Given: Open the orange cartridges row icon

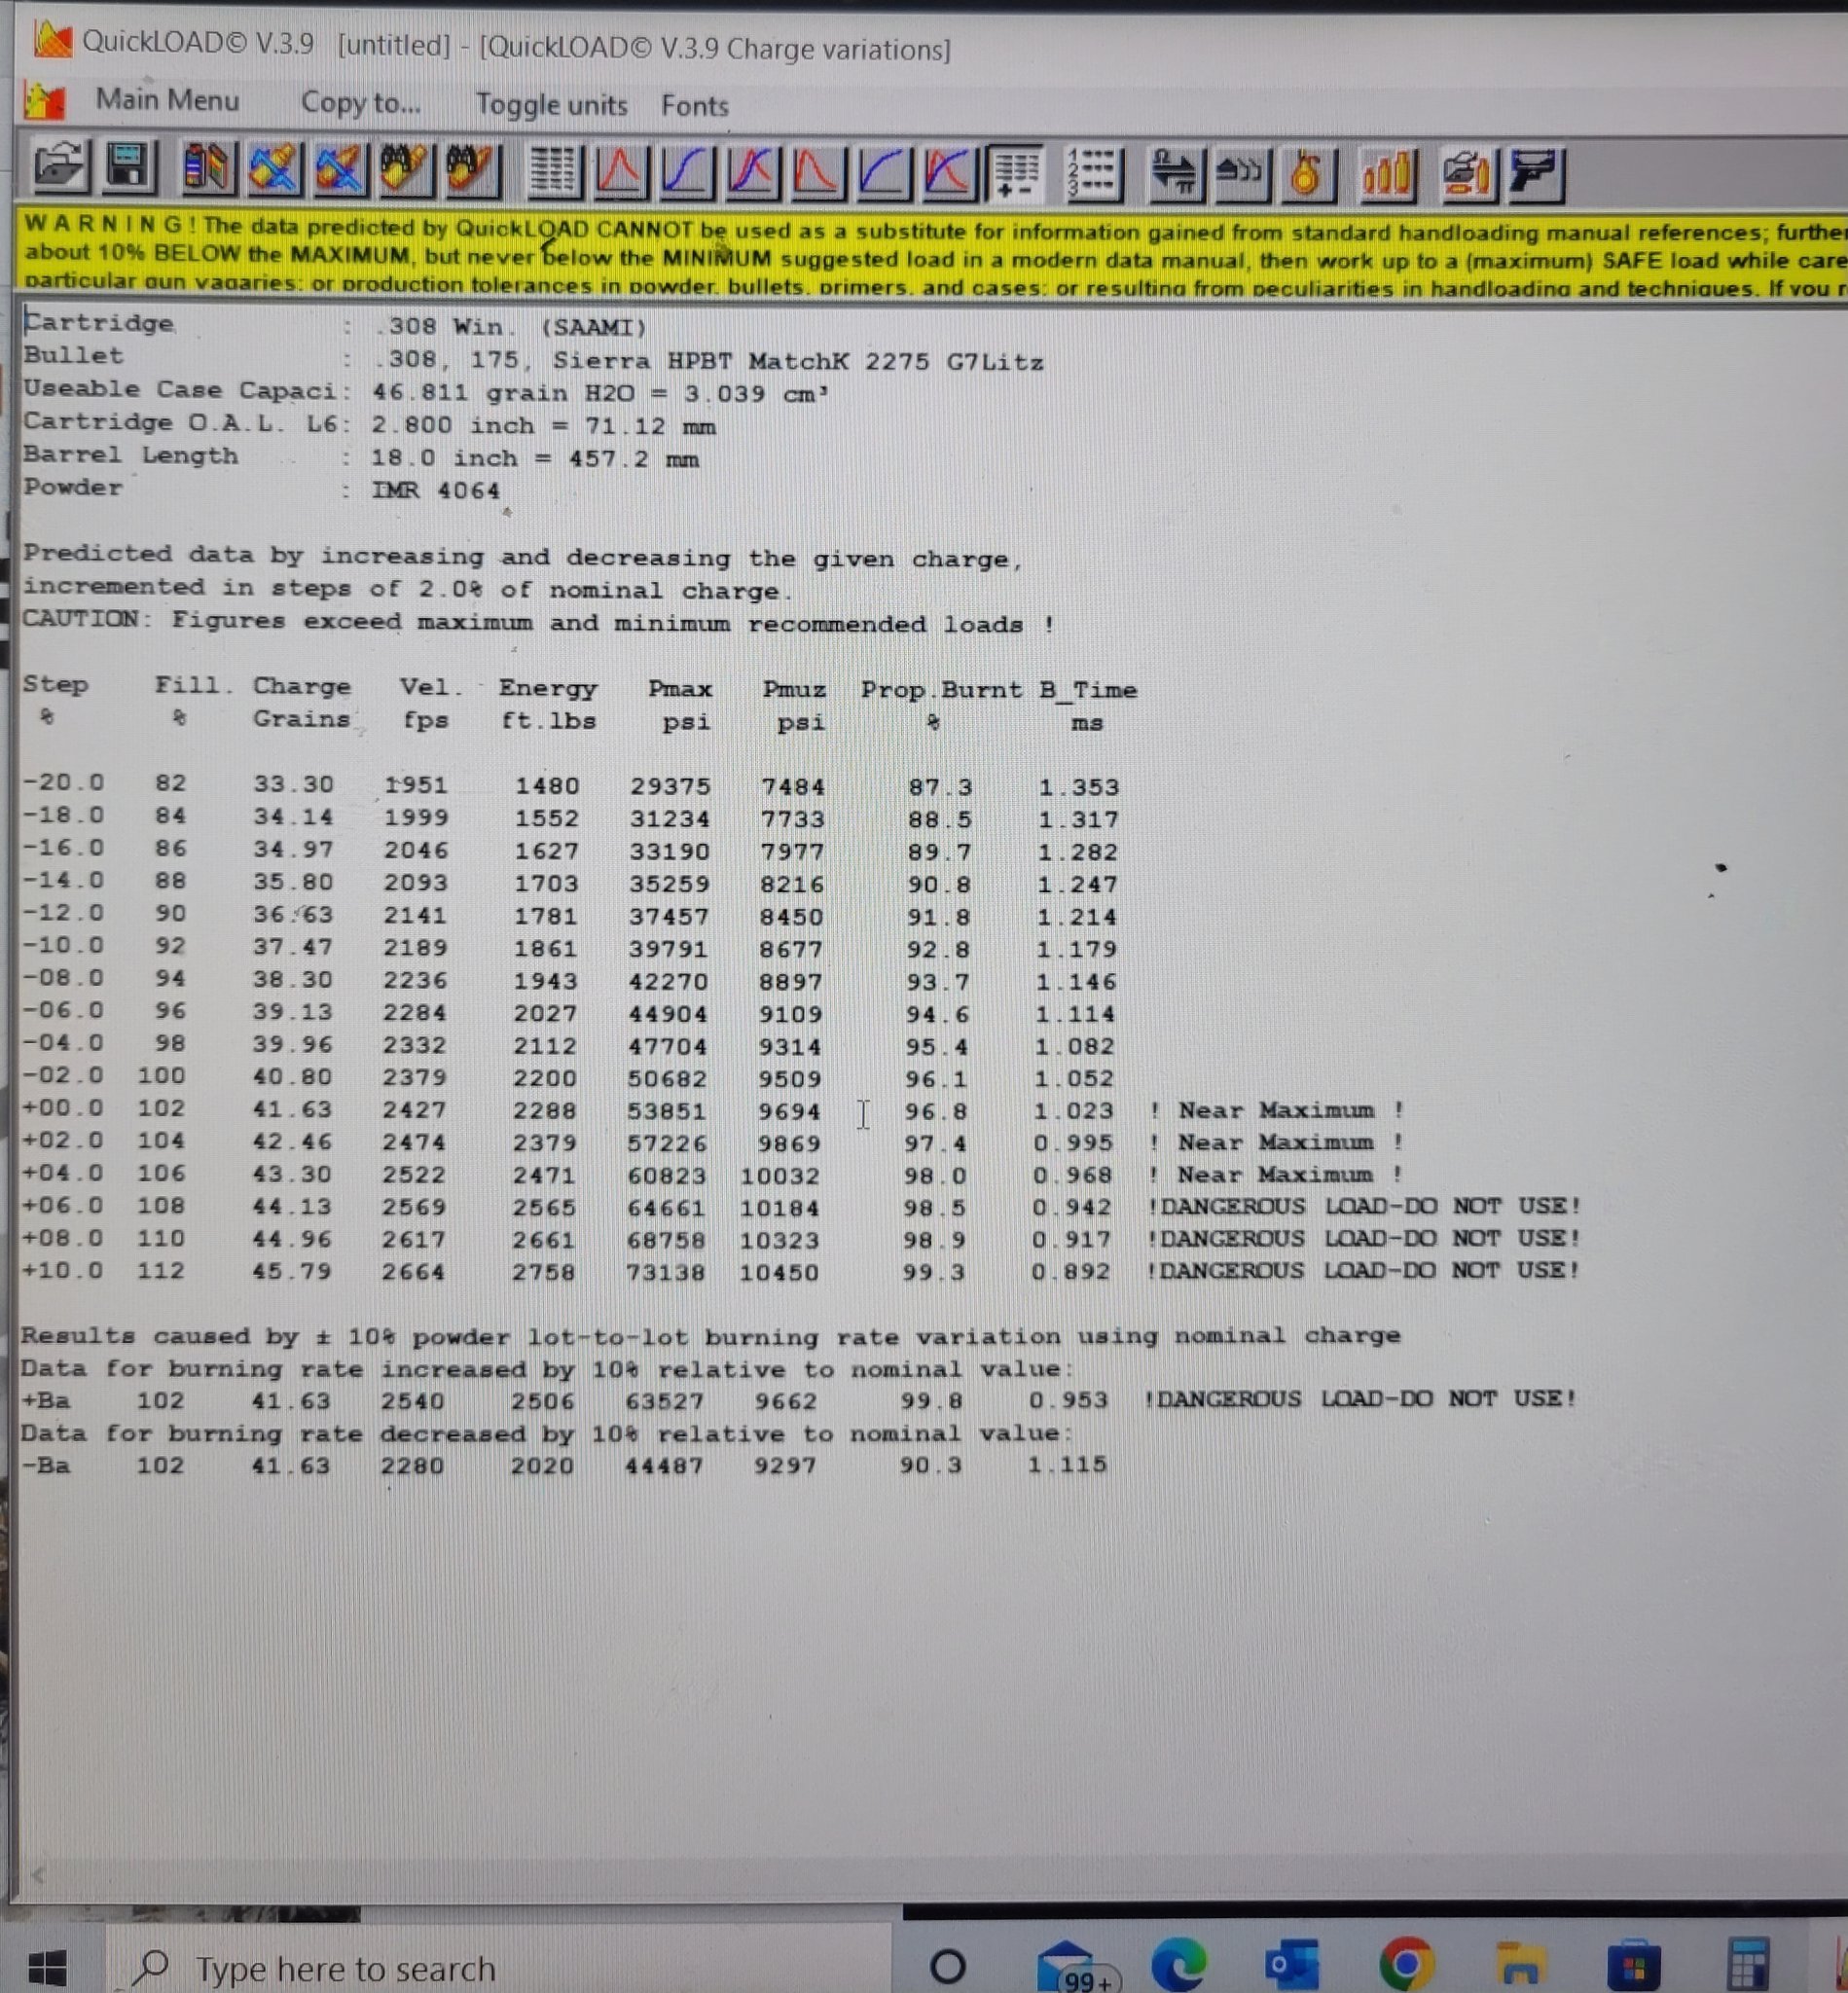Looking at the screenshot, I should (x=1386, y=174).
